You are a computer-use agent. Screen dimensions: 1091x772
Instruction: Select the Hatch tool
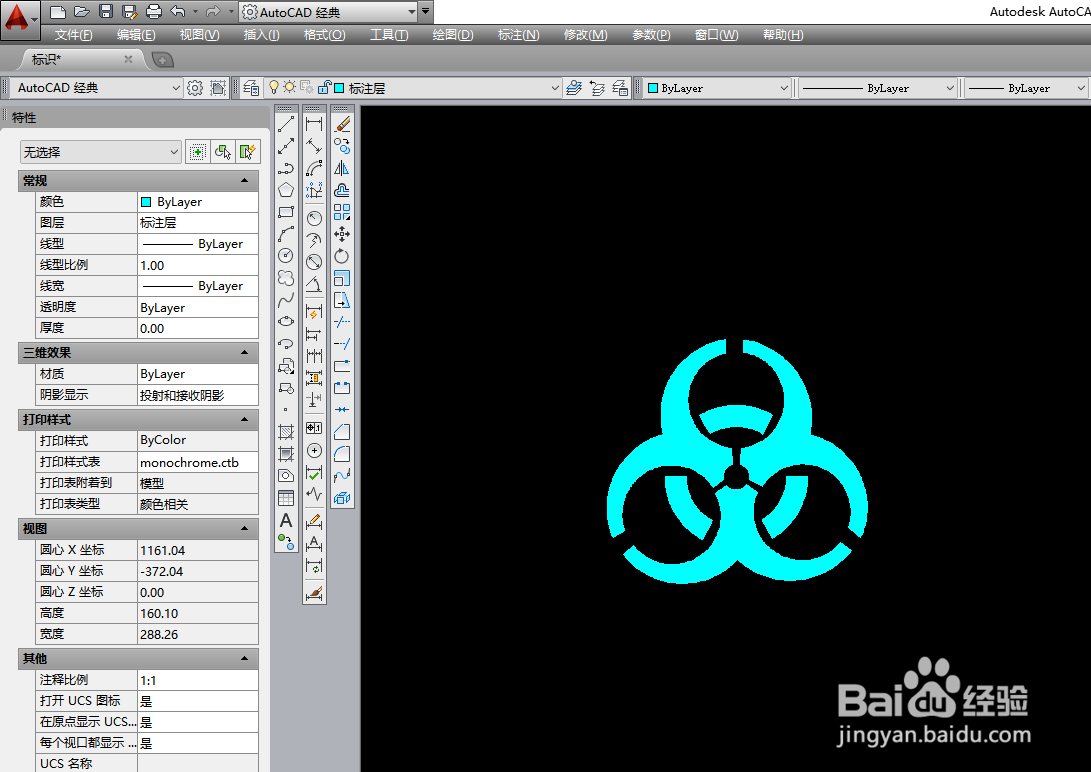(286, 432)
